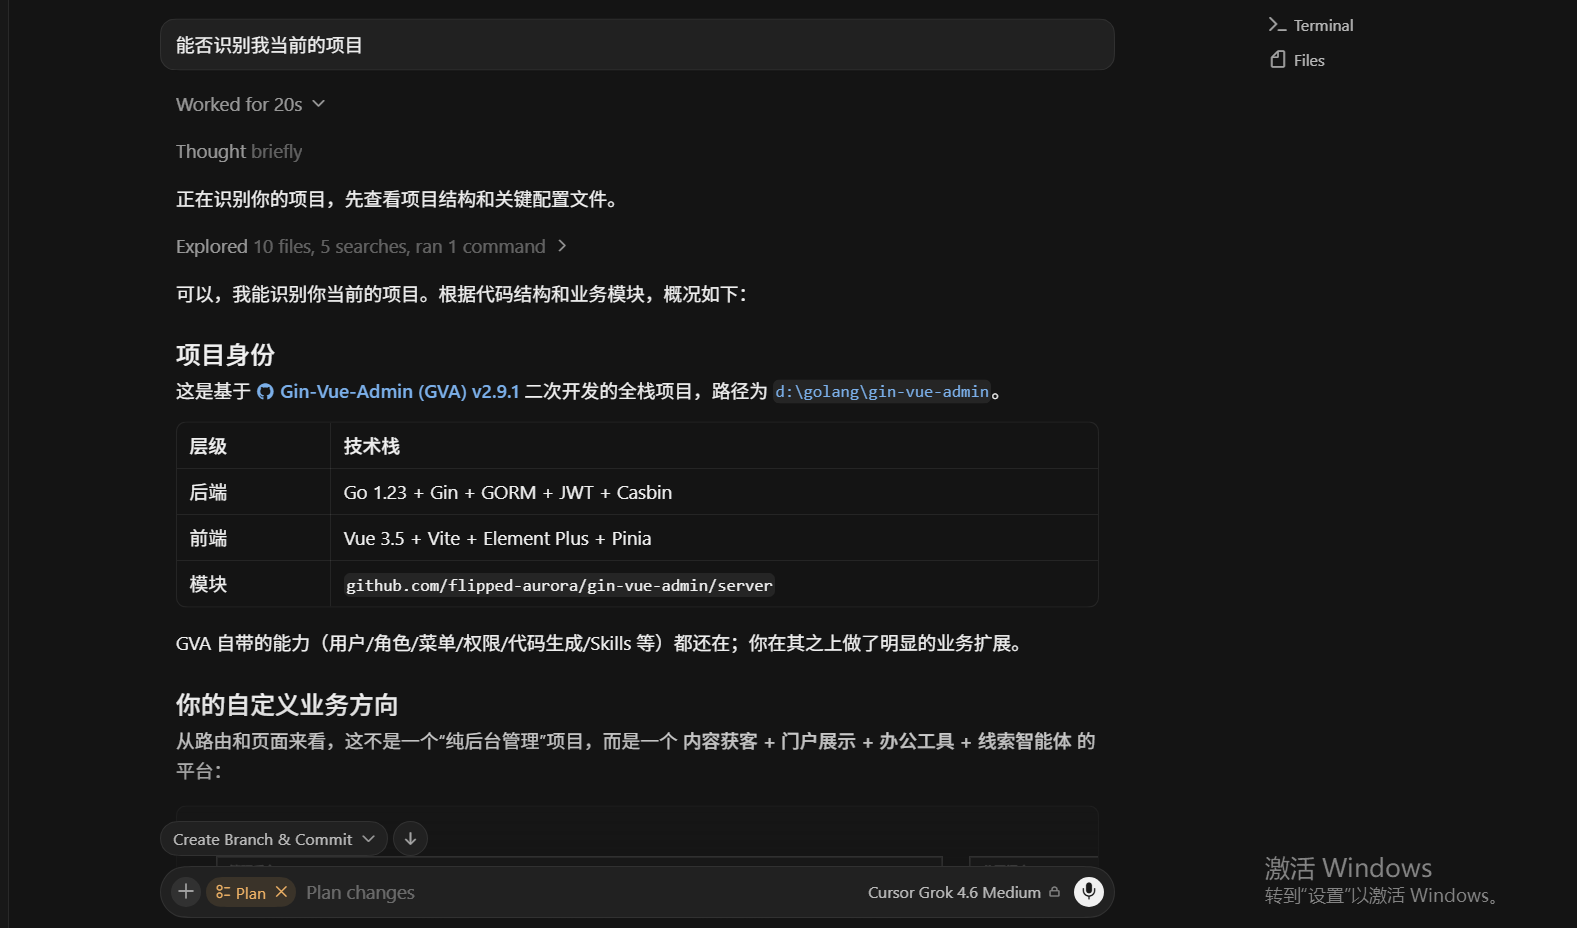This screenshot has height=928, width=1577.
Task: Remove Plan mode with the X
Action: [281, 891]
